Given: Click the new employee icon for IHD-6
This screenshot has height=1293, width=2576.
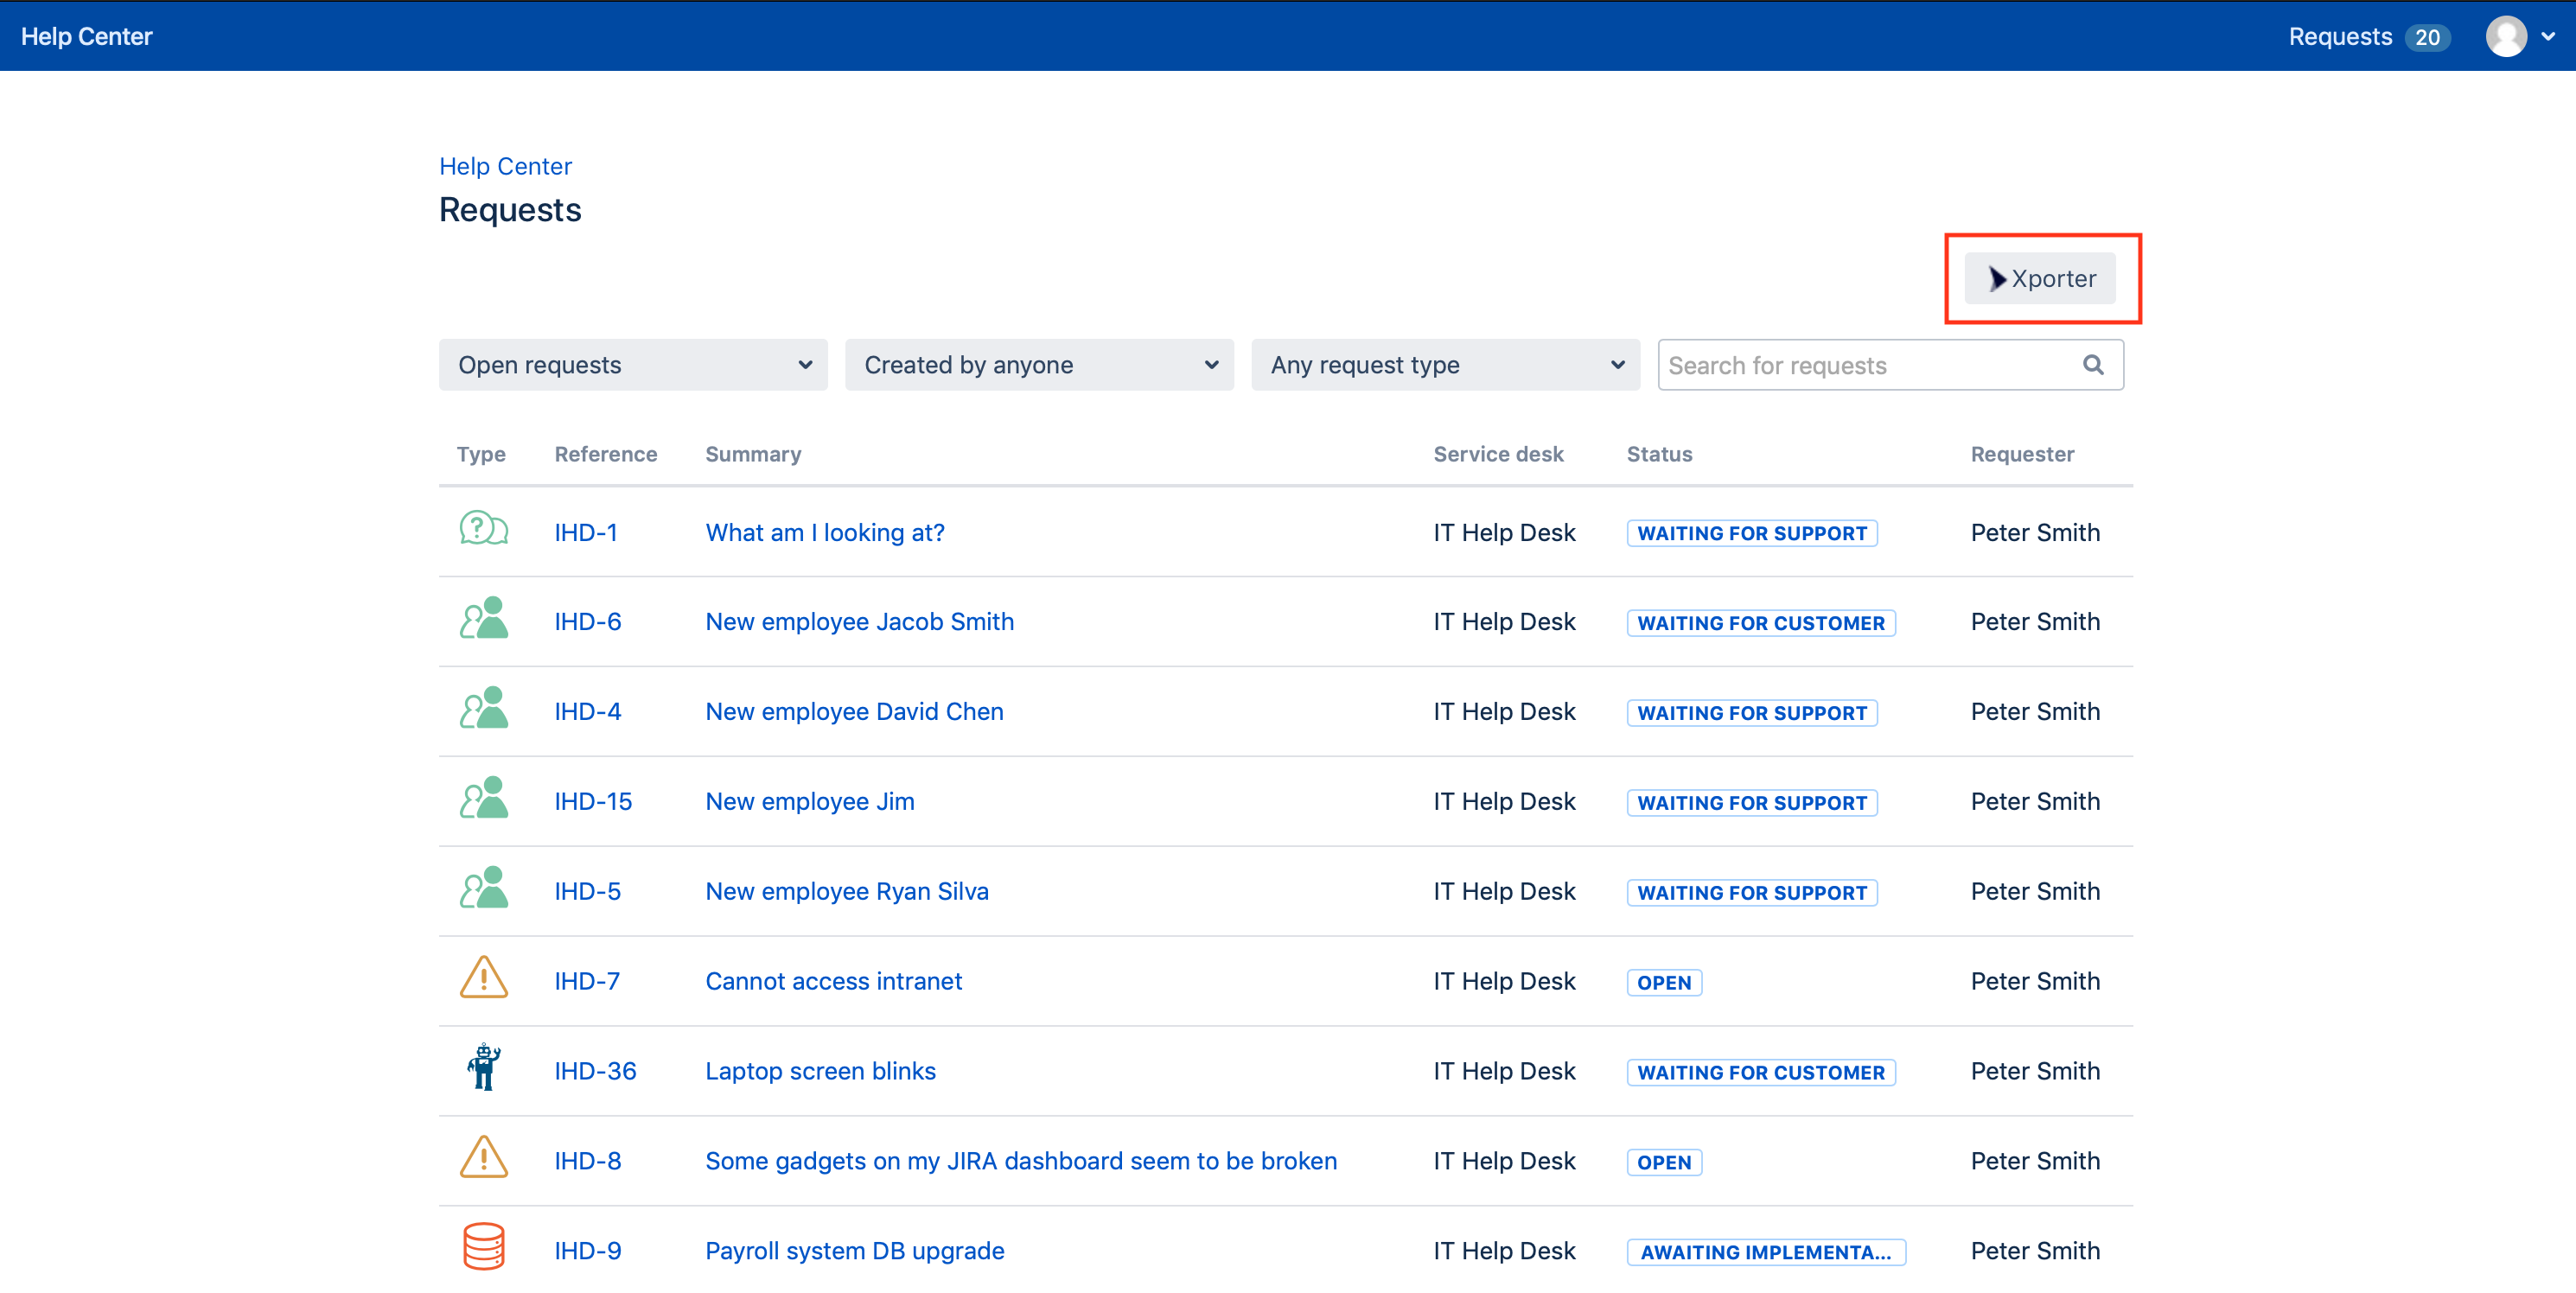Looking at the screenshot, I should point(483,620).
